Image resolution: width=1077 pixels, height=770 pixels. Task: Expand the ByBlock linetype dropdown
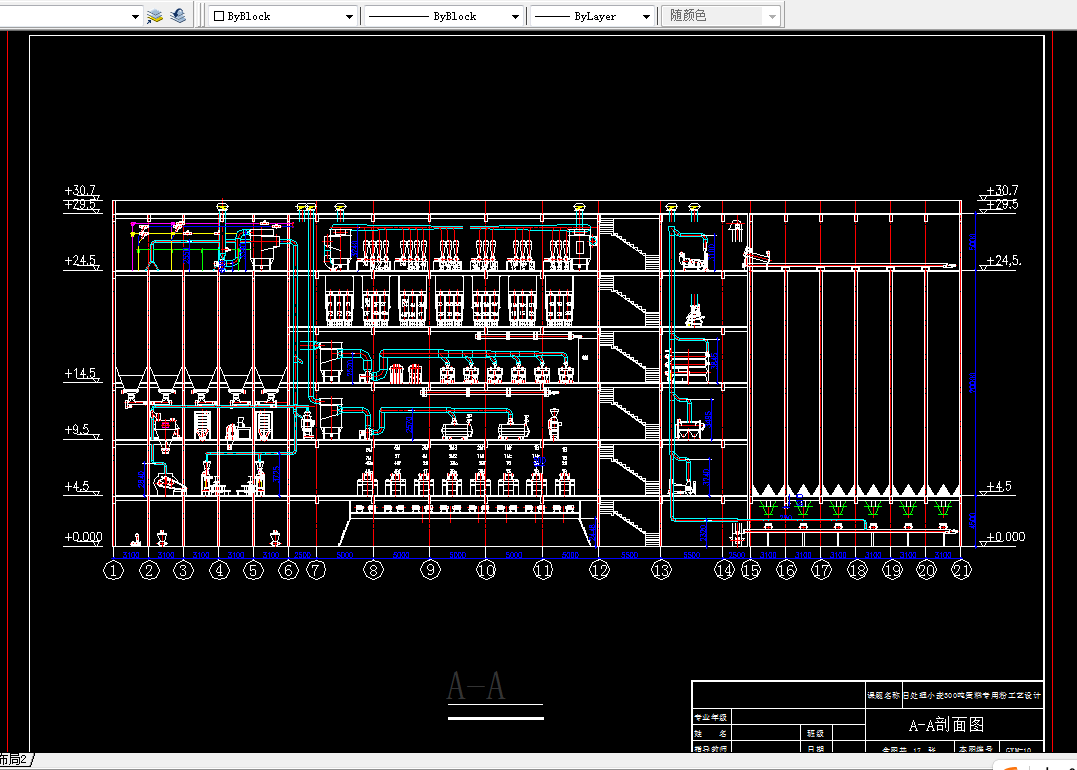(515, 16)
